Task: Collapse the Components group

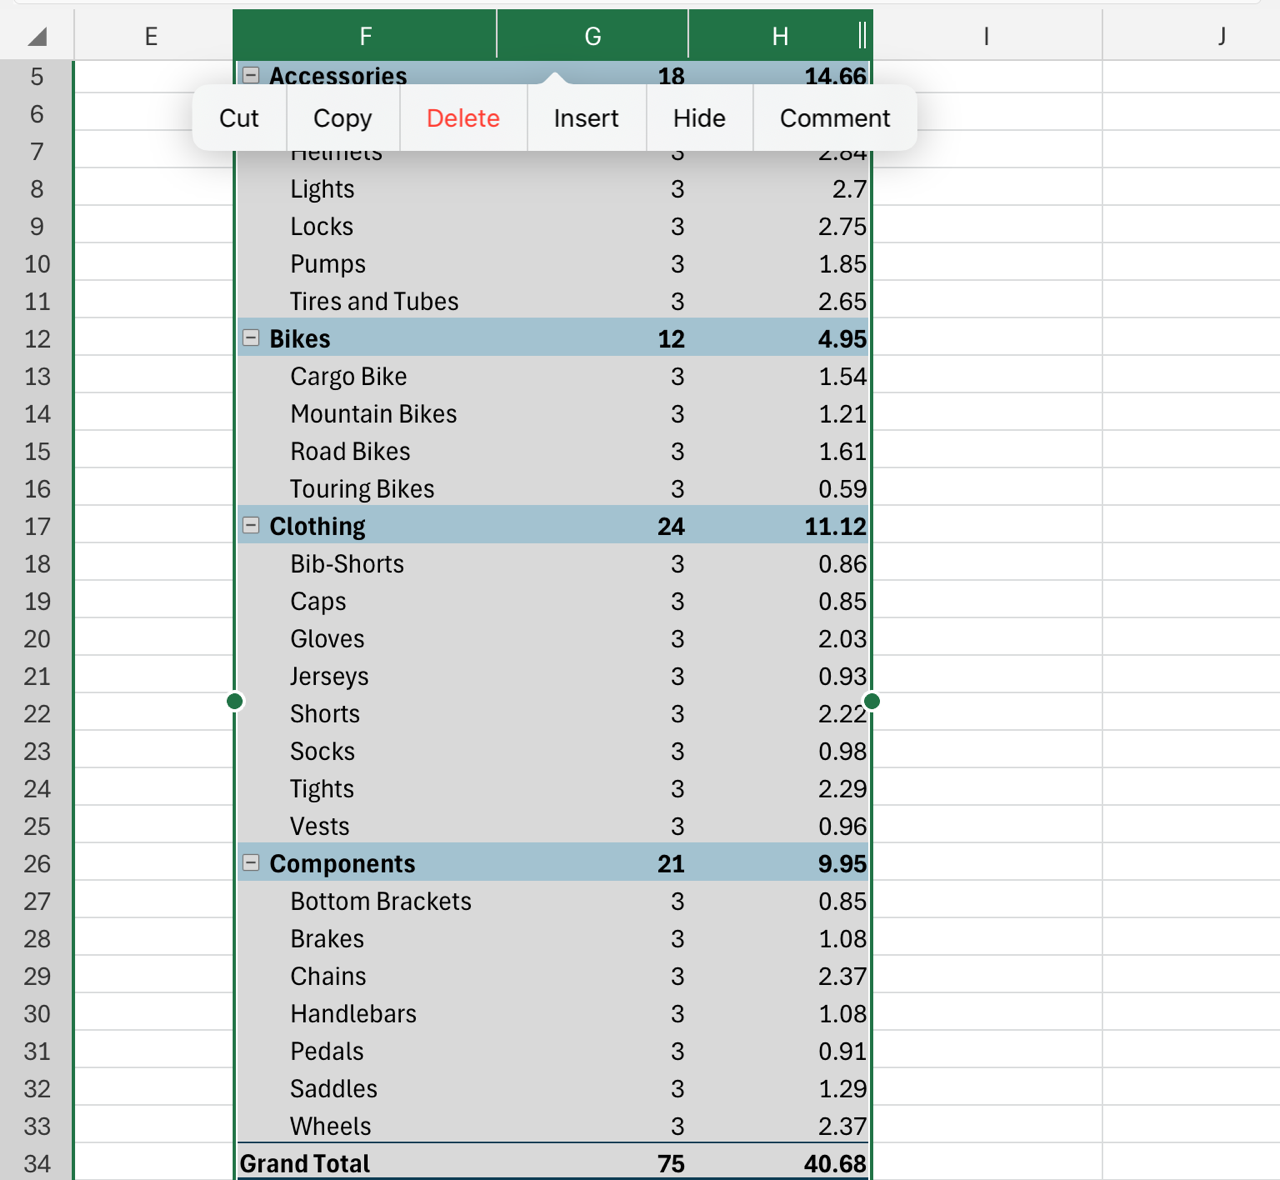Action: 251,862
